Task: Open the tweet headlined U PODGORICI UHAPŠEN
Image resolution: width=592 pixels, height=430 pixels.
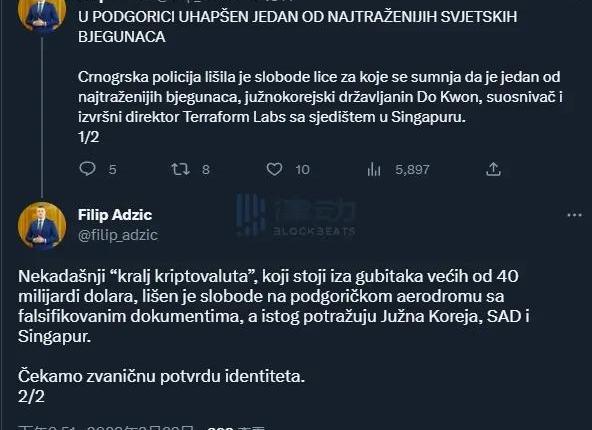Action: coord(298,27)
